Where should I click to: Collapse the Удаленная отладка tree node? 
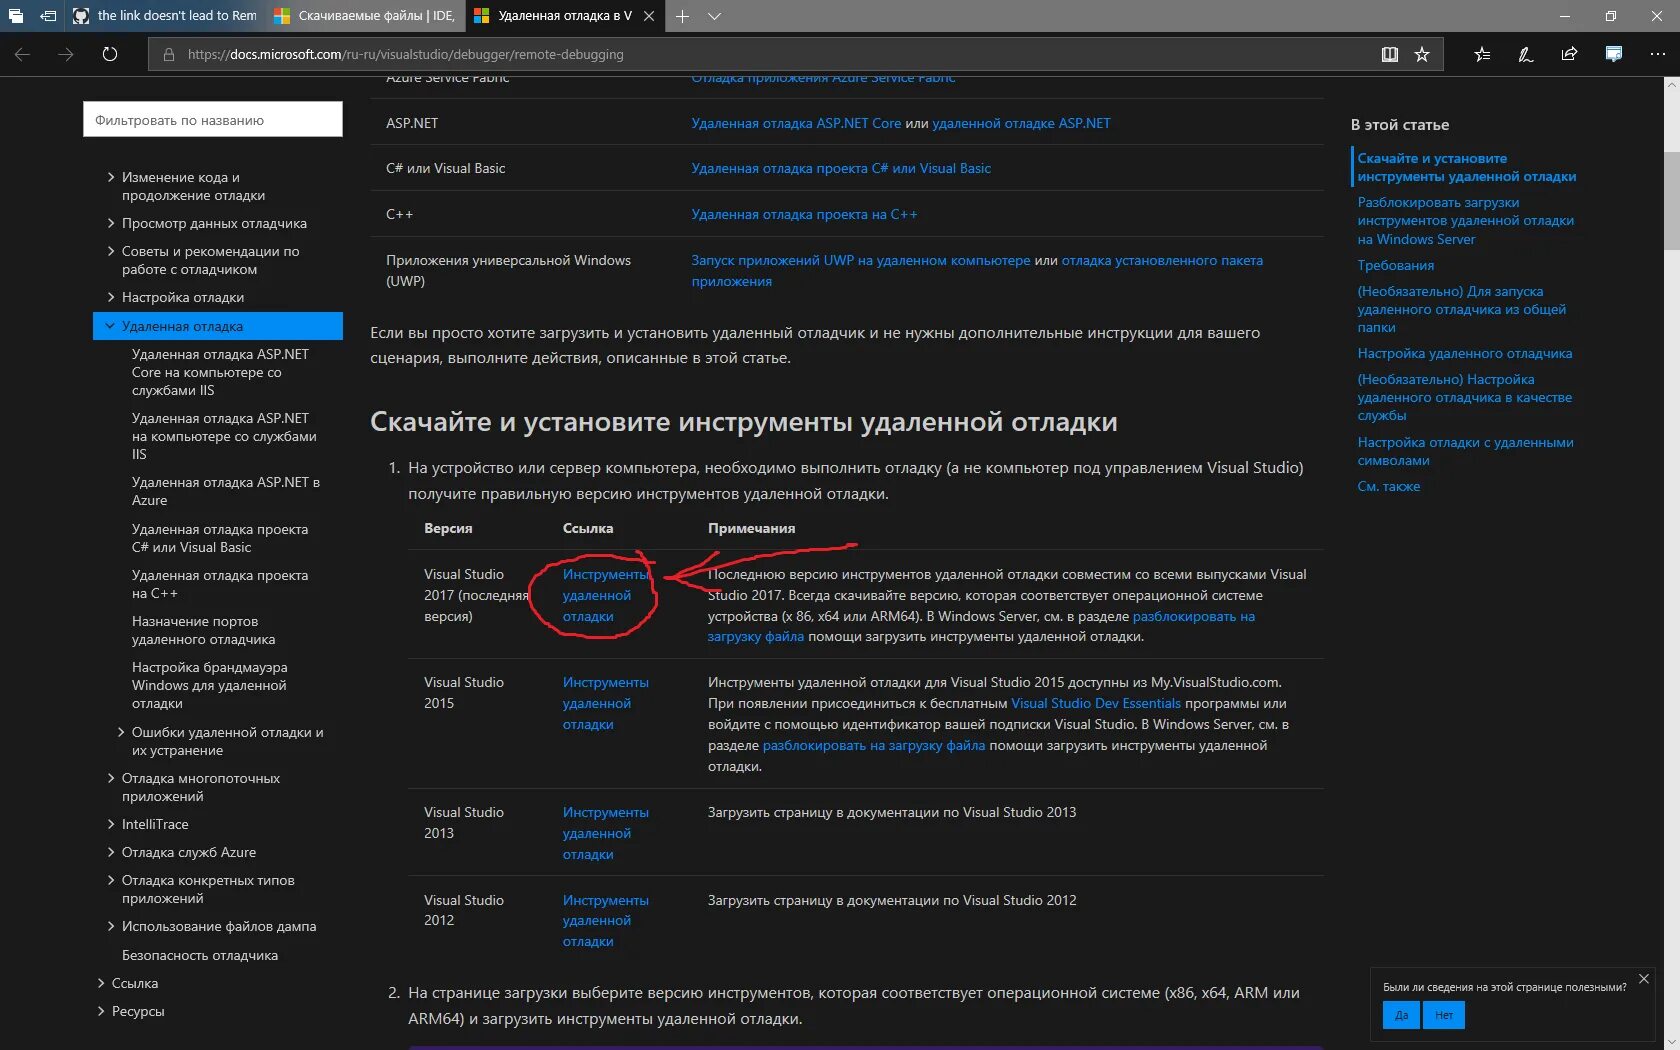110,326
